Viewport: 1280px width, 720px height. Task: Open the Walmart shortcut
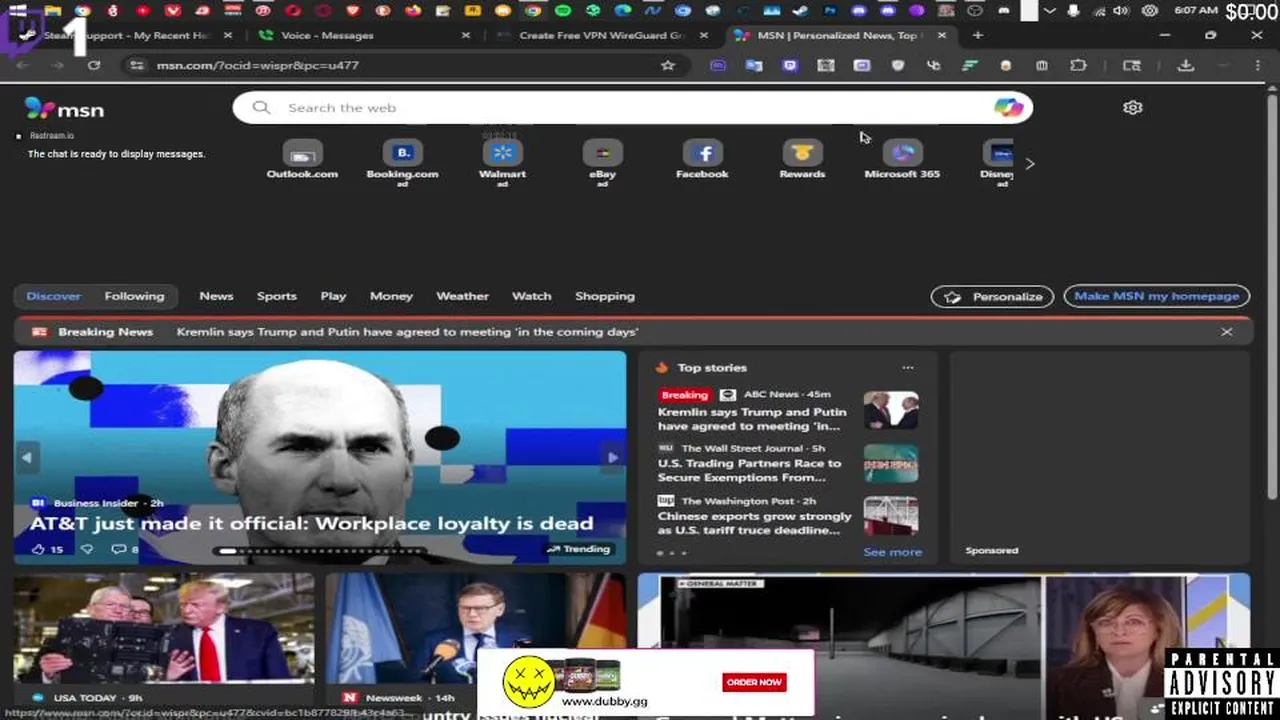coord(502,162)
